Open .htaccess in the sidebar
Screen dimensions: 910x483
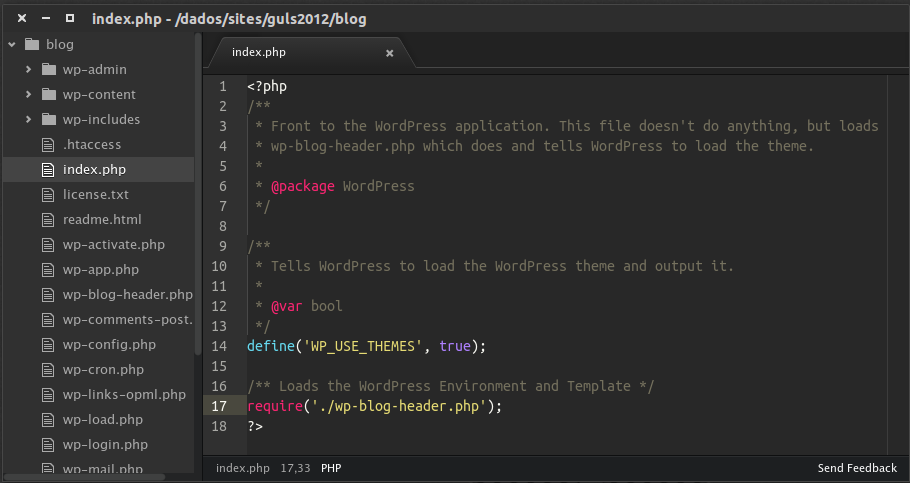tap(92, 145)
